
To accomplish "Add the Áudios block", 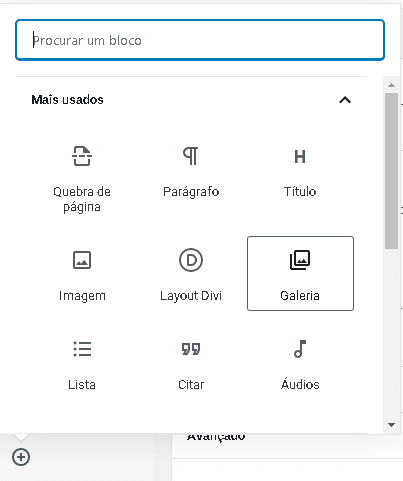I will 300,364.
